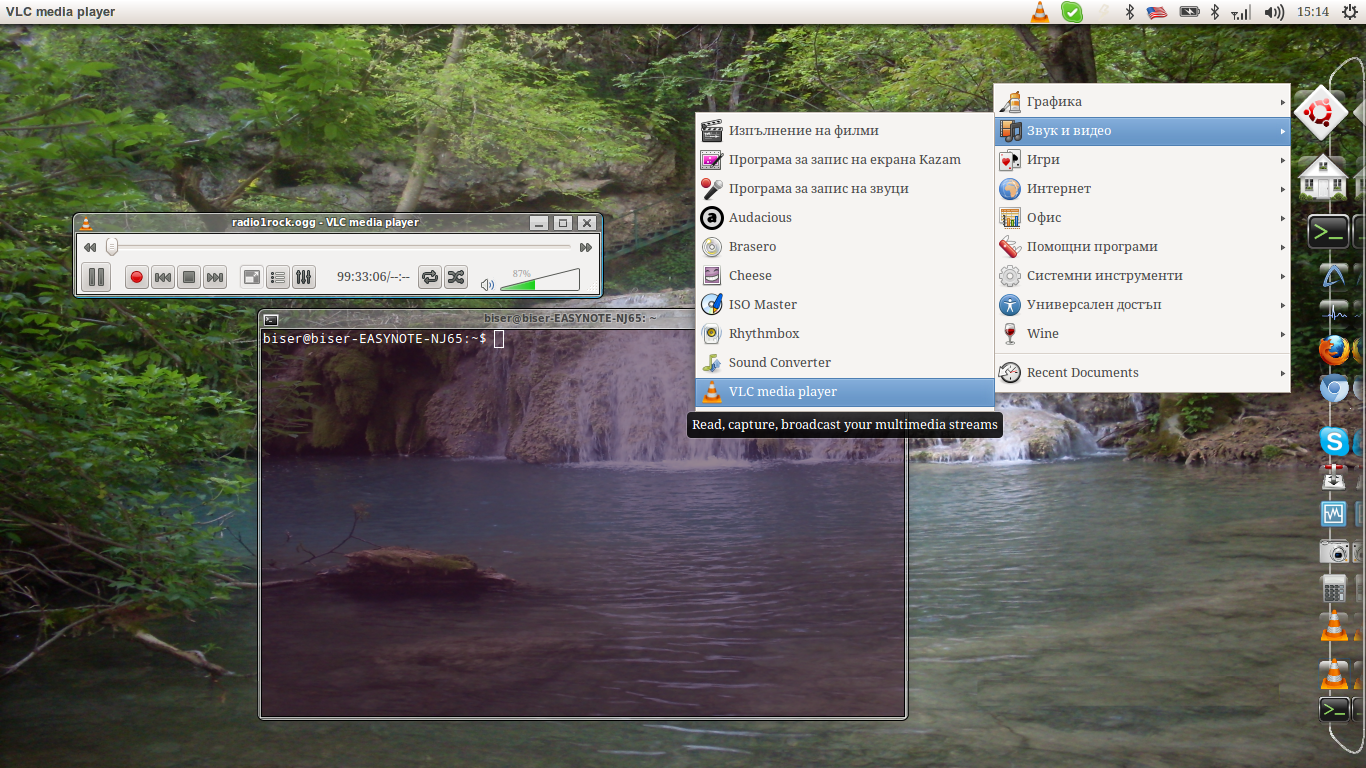Expand the Универсален достъп submenu
1366x768 pixels.
click(1142, 304)
